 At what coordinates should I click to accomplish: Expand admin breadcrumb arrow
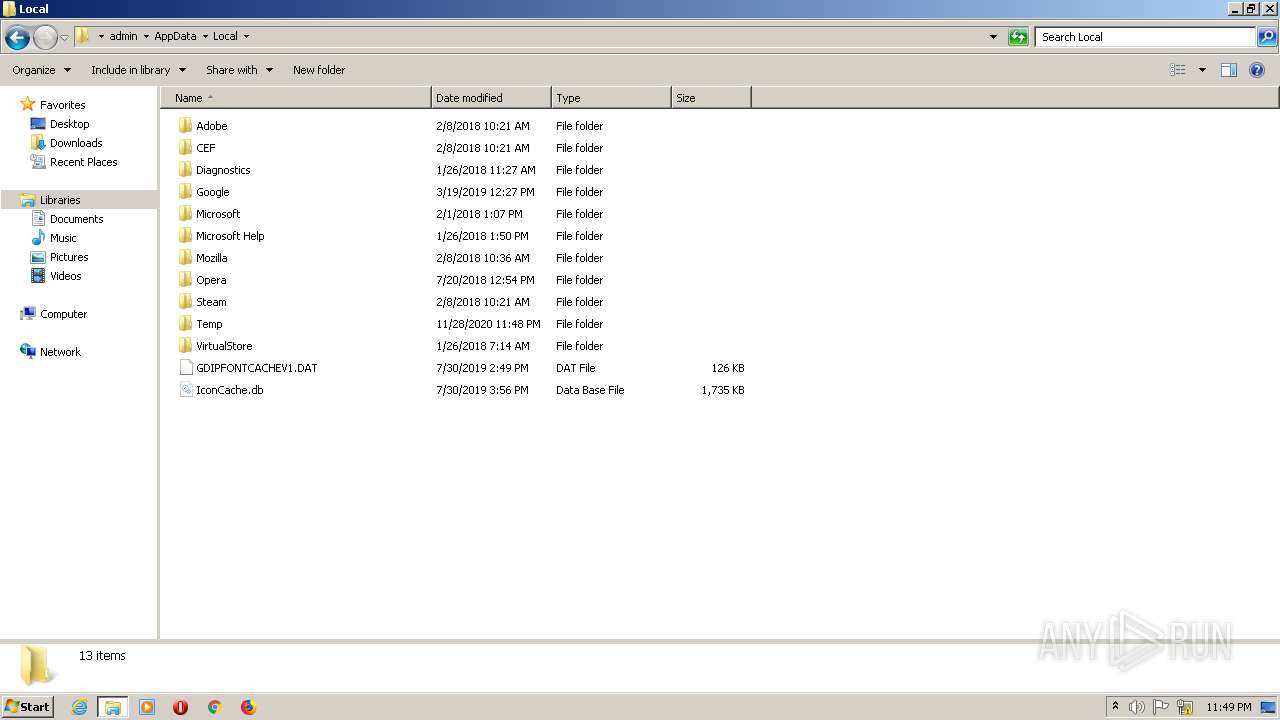click(146, 37)
